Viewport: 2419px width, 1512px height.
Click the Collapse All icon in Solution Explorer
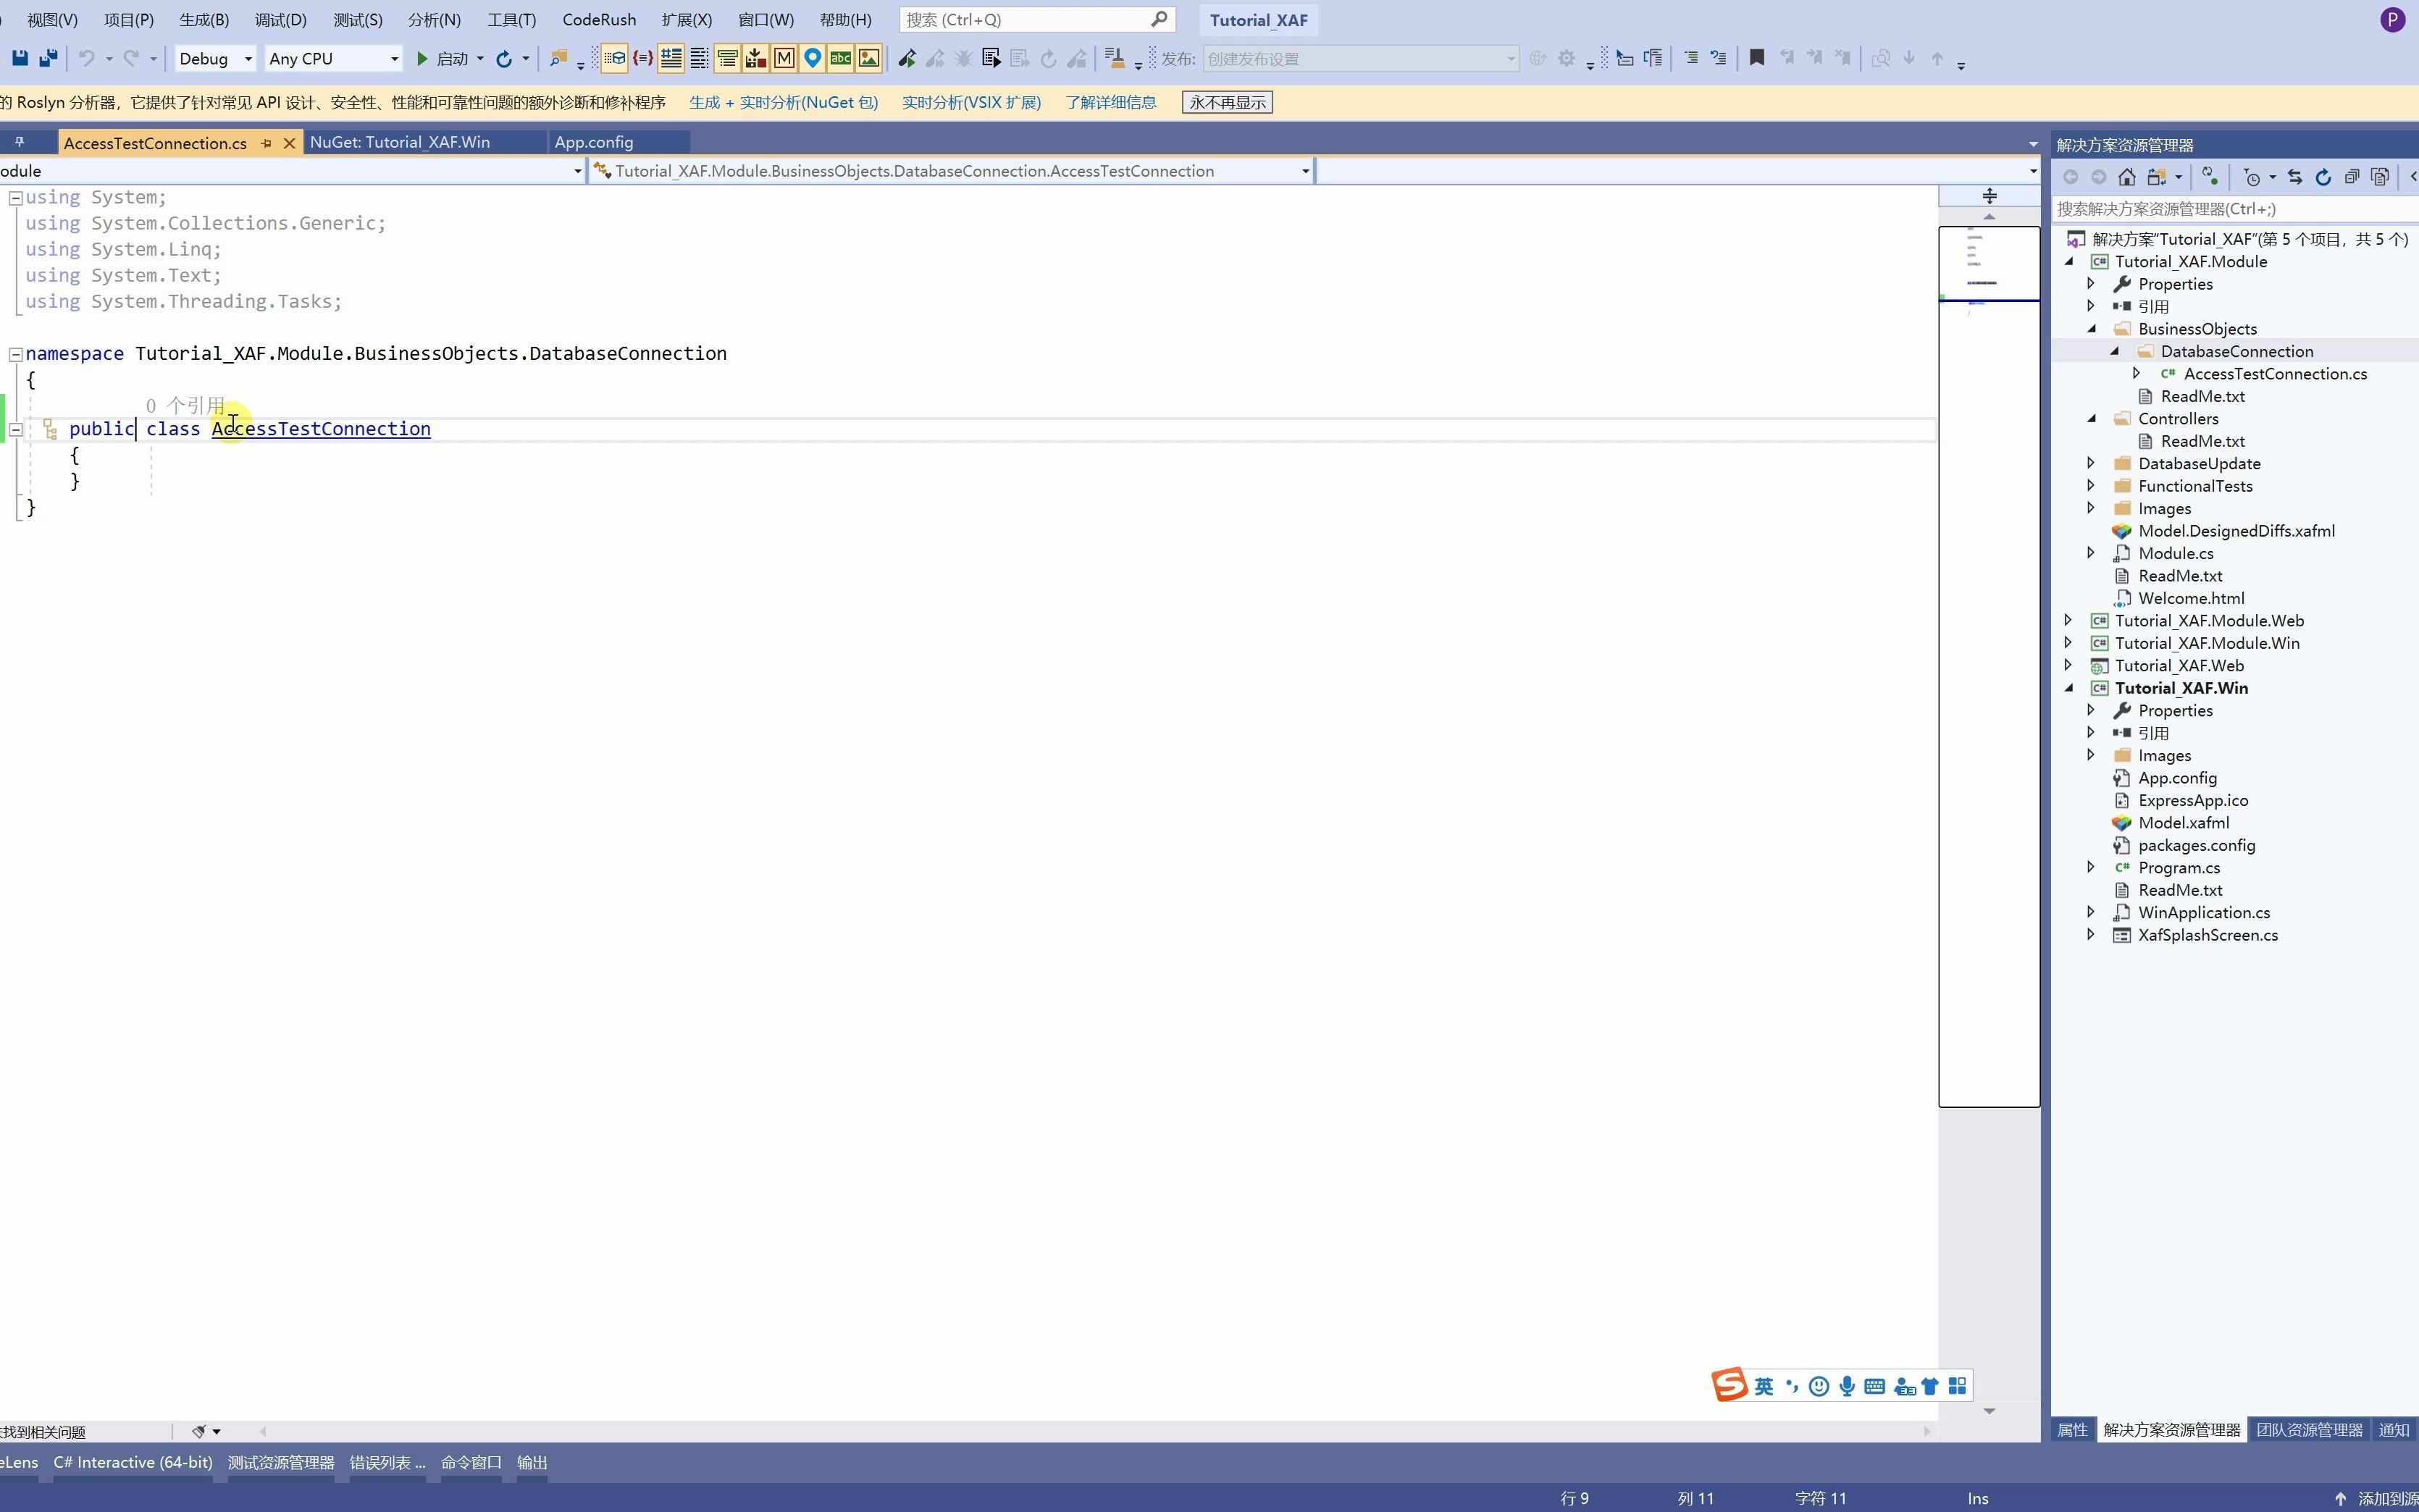2352,177
